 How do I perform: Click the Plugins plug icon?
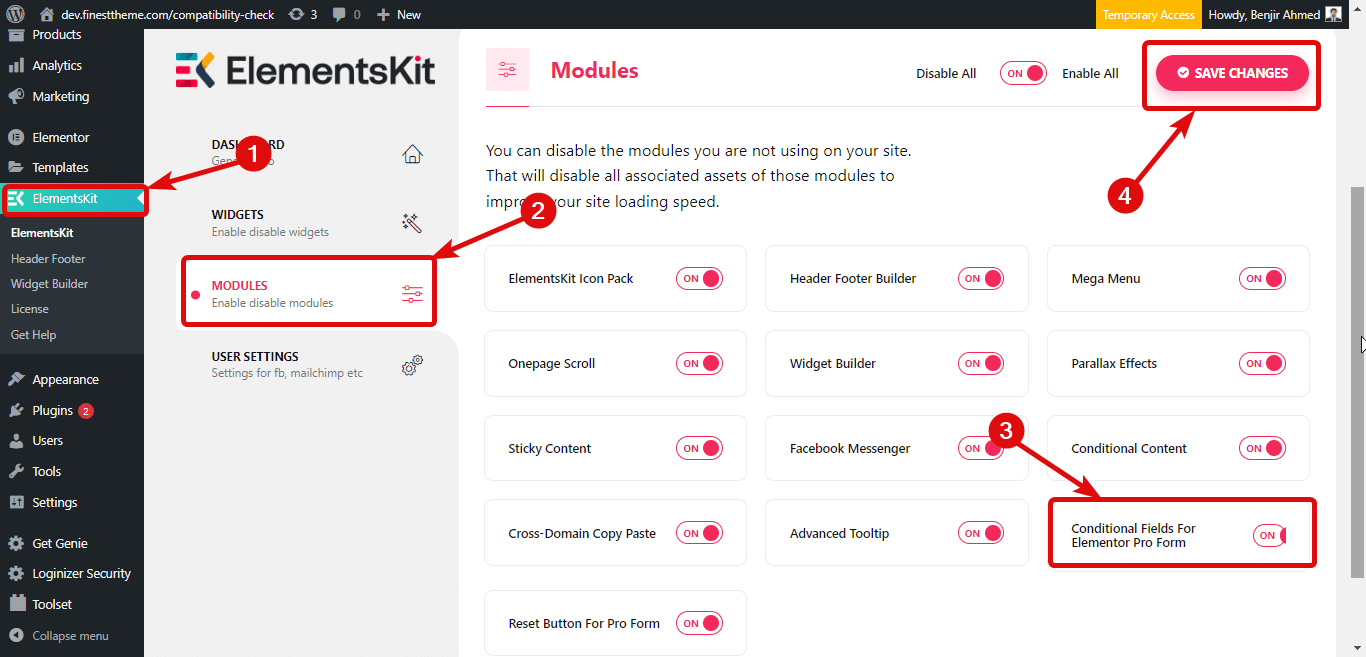pyautogui.click(x=16, y=410)
